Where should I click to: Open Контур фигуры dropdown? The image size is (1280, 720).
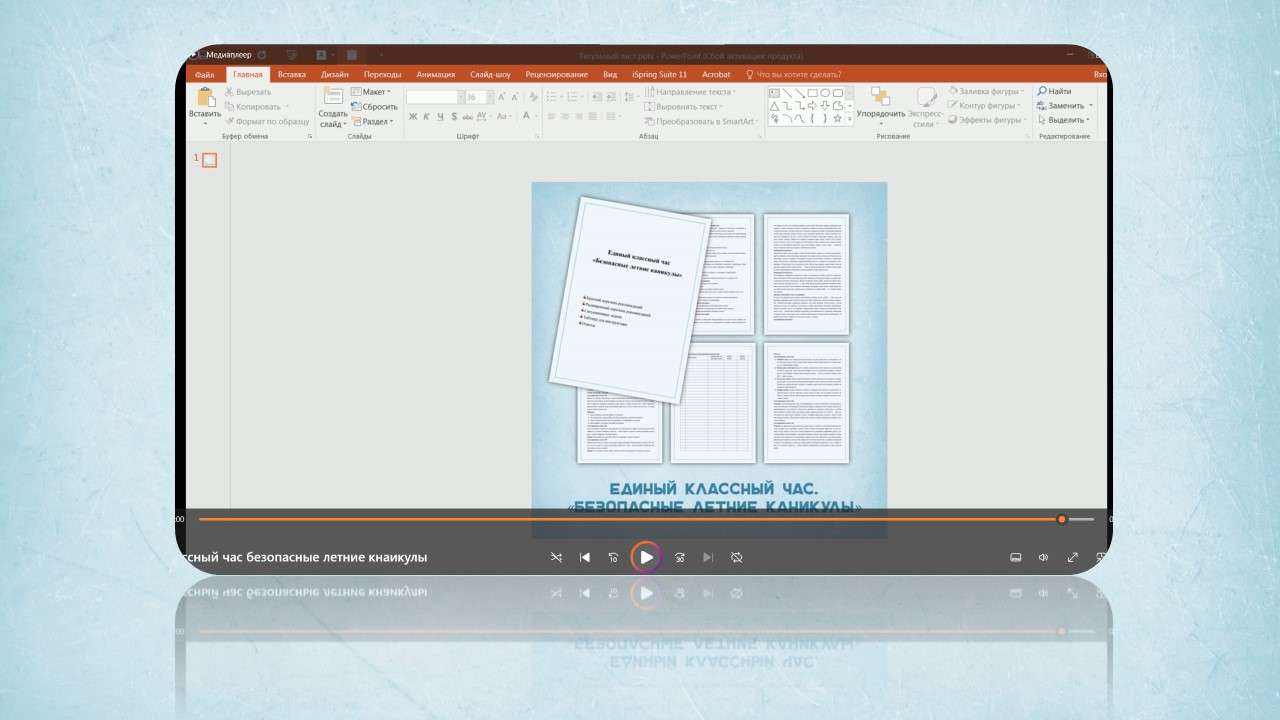tap(984, 106)
